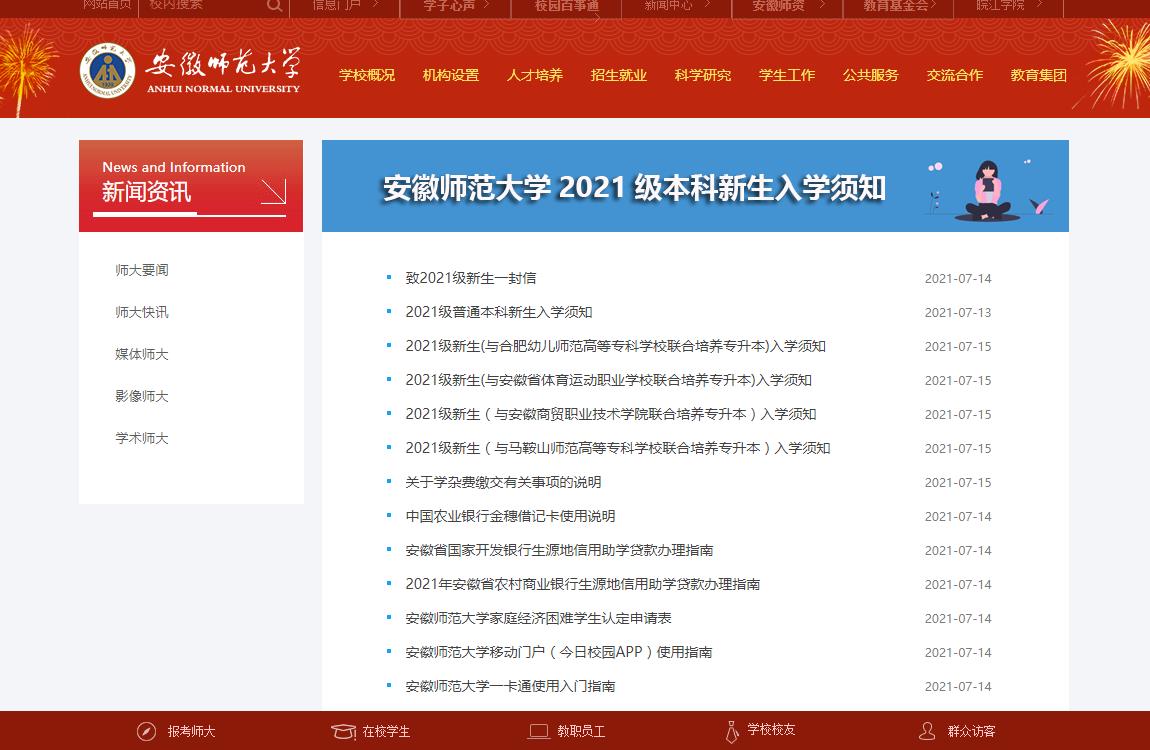
Task: Click the graduation cap icon for 在校学生
Action: coord(344,731)
